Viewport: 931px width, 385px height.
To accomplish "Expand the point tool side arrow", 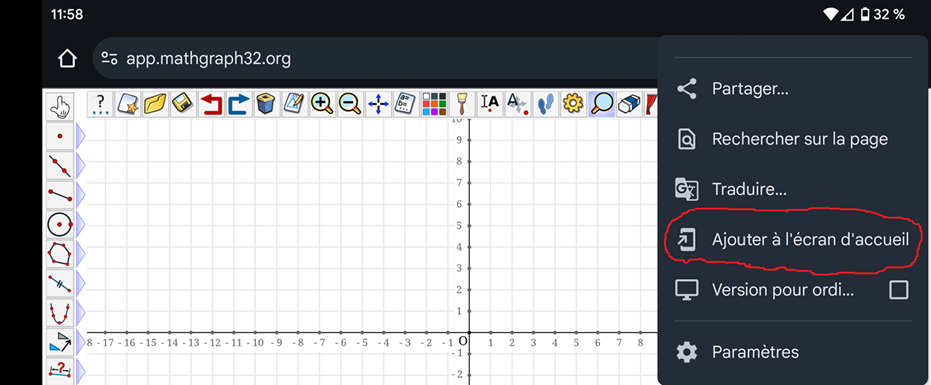I will [x=80, y=136].
